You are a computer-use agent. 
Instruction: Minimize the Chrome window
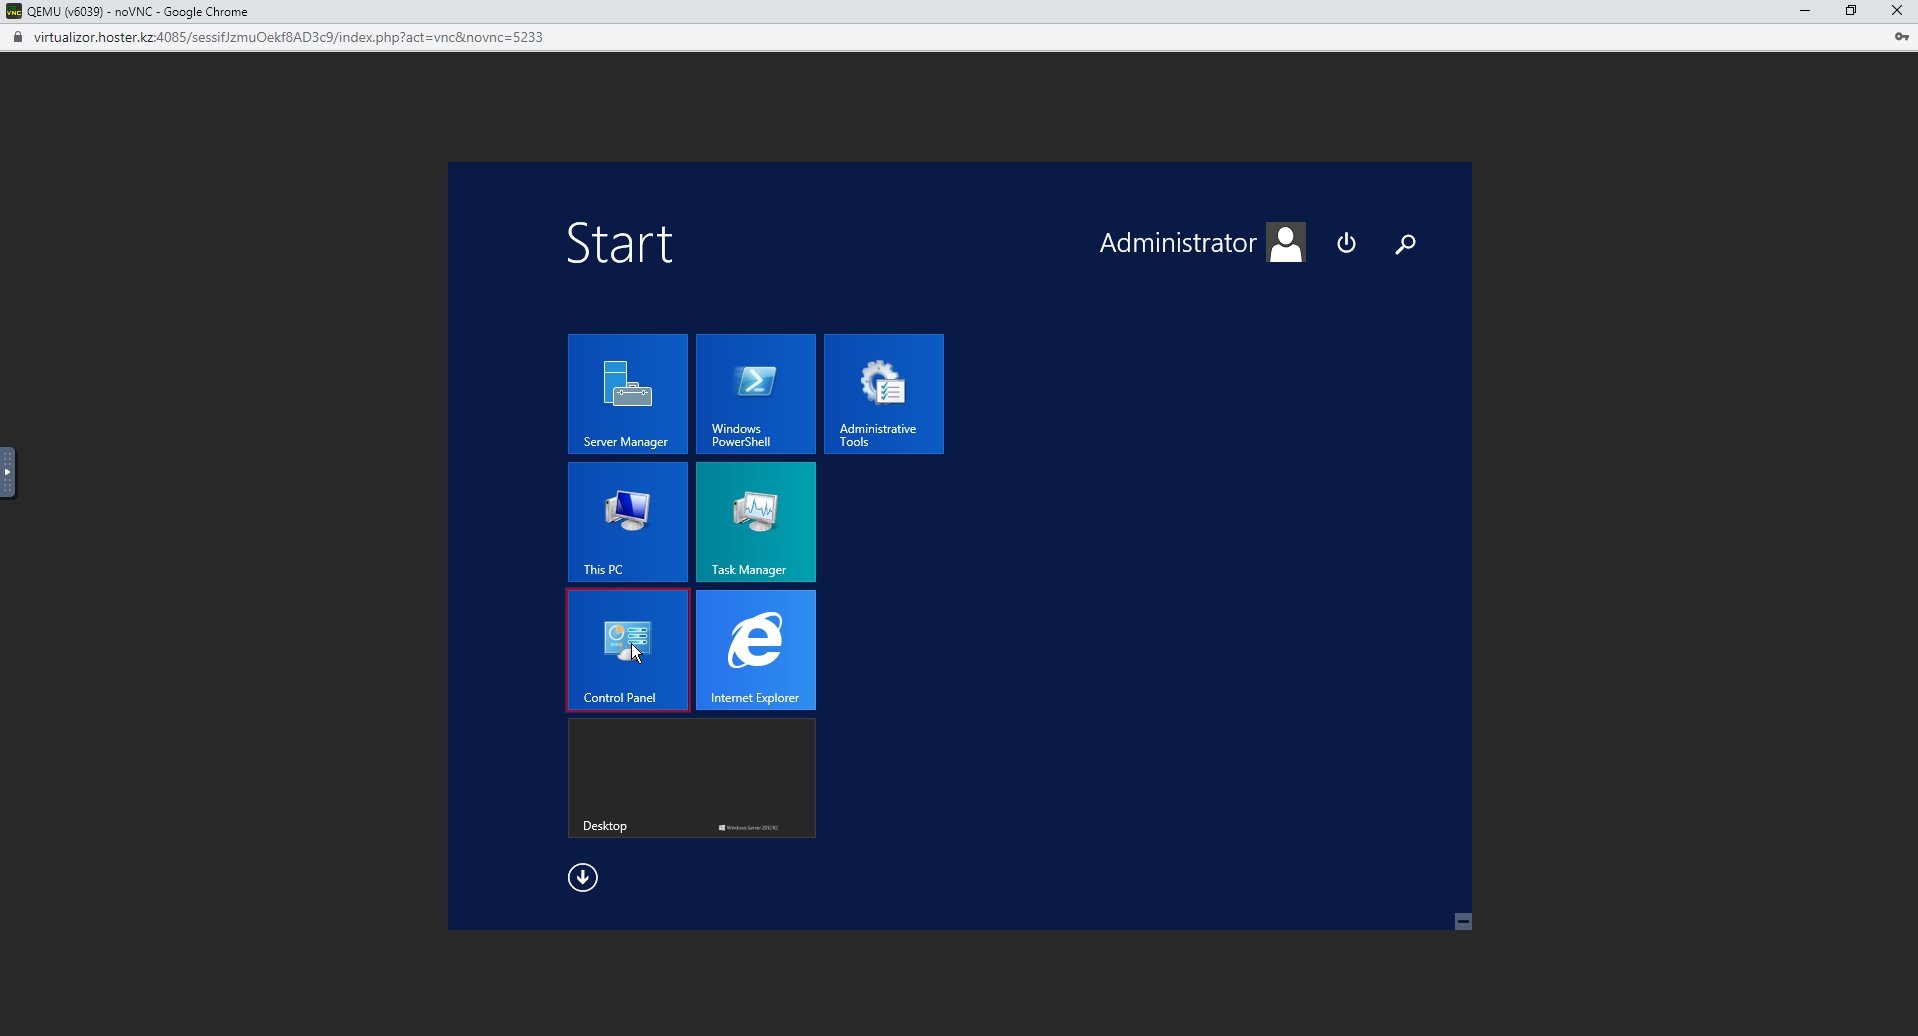[x=1806, y=11]
